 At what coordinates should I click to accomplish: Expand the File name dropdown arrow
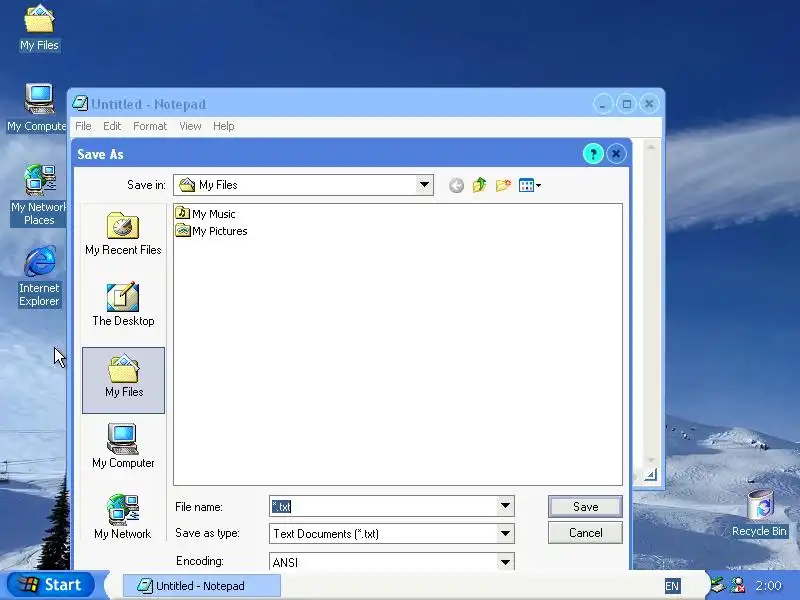click(505, 506)
